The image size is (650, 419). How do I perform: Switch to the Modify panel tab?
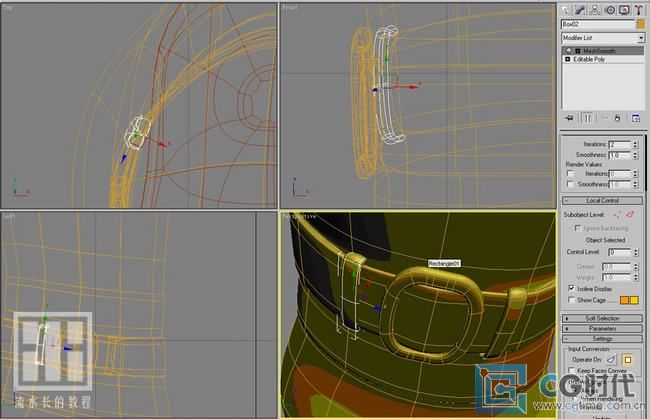pos(580,8)
